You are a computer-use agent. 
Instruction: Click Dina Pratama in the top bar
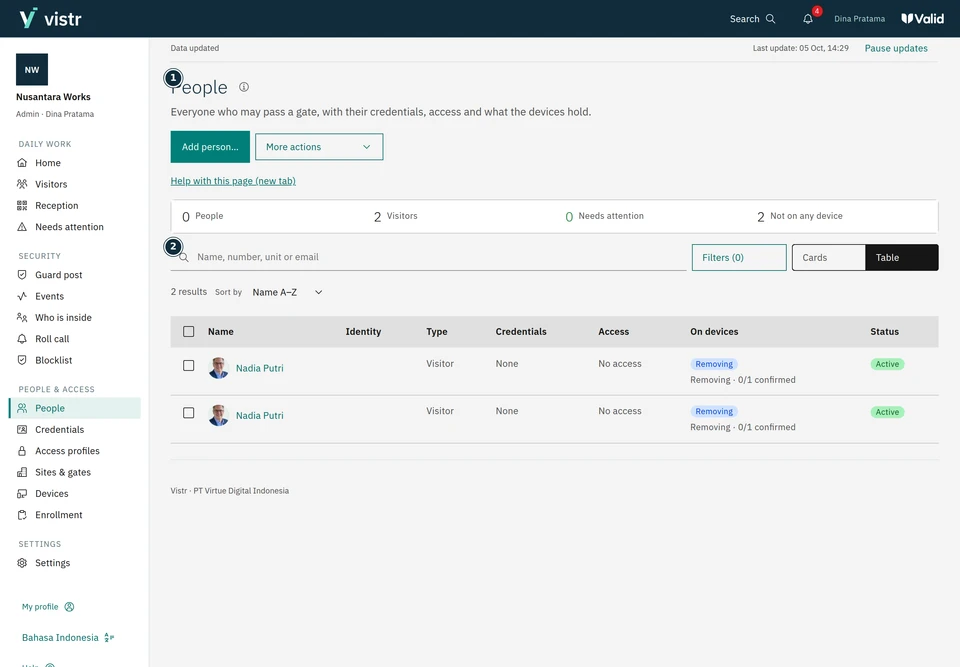pyautogui.click(x=859, y=19)
